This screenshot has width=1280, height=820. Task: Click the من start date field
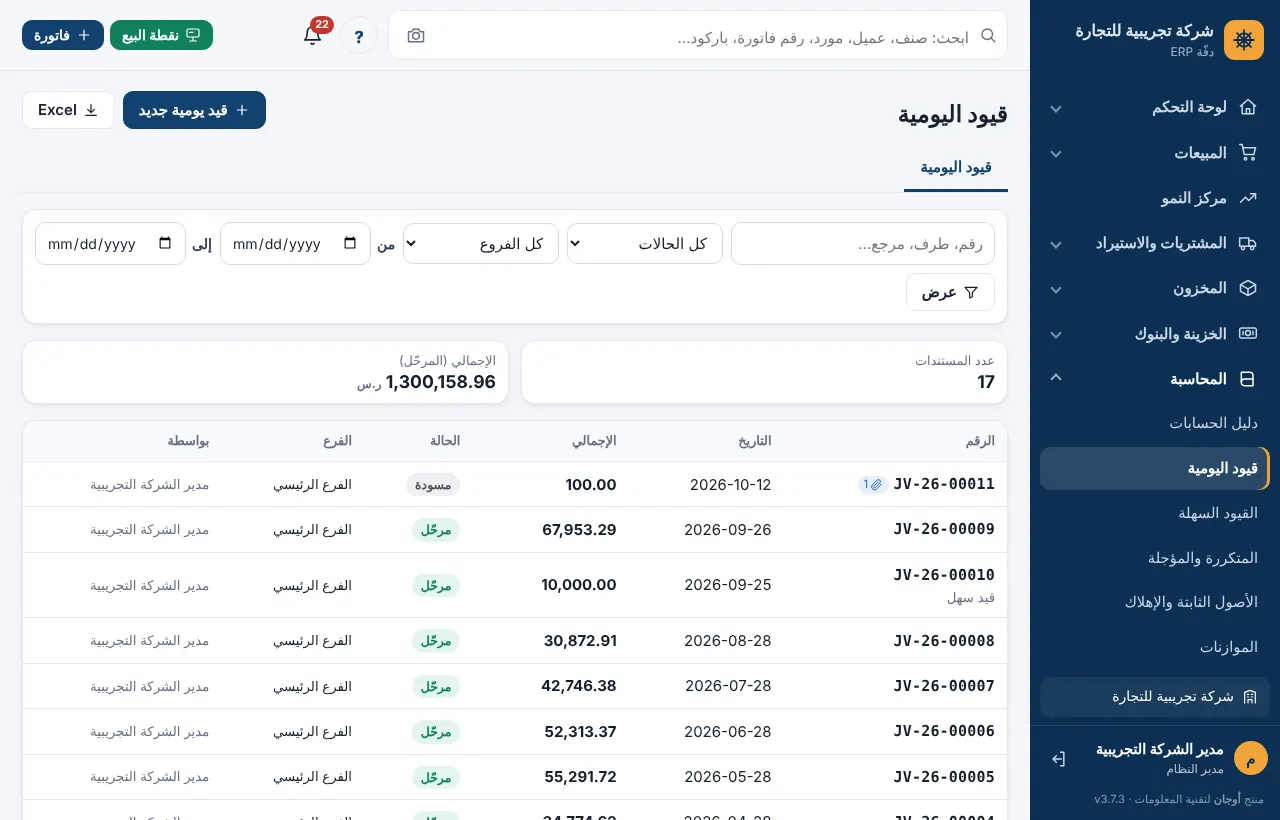pyautogui.click(x=295, y=243)
